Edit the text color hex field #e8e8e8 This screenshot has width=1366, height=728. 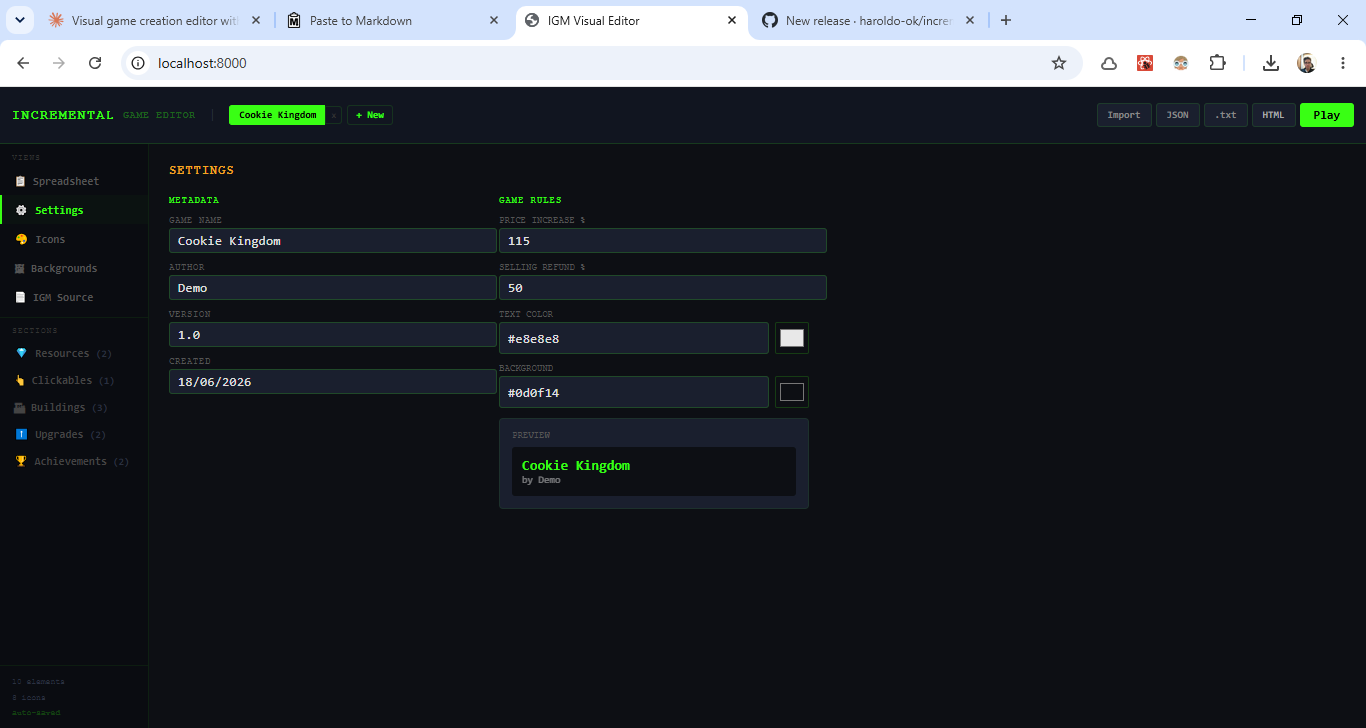pos(634,338)
